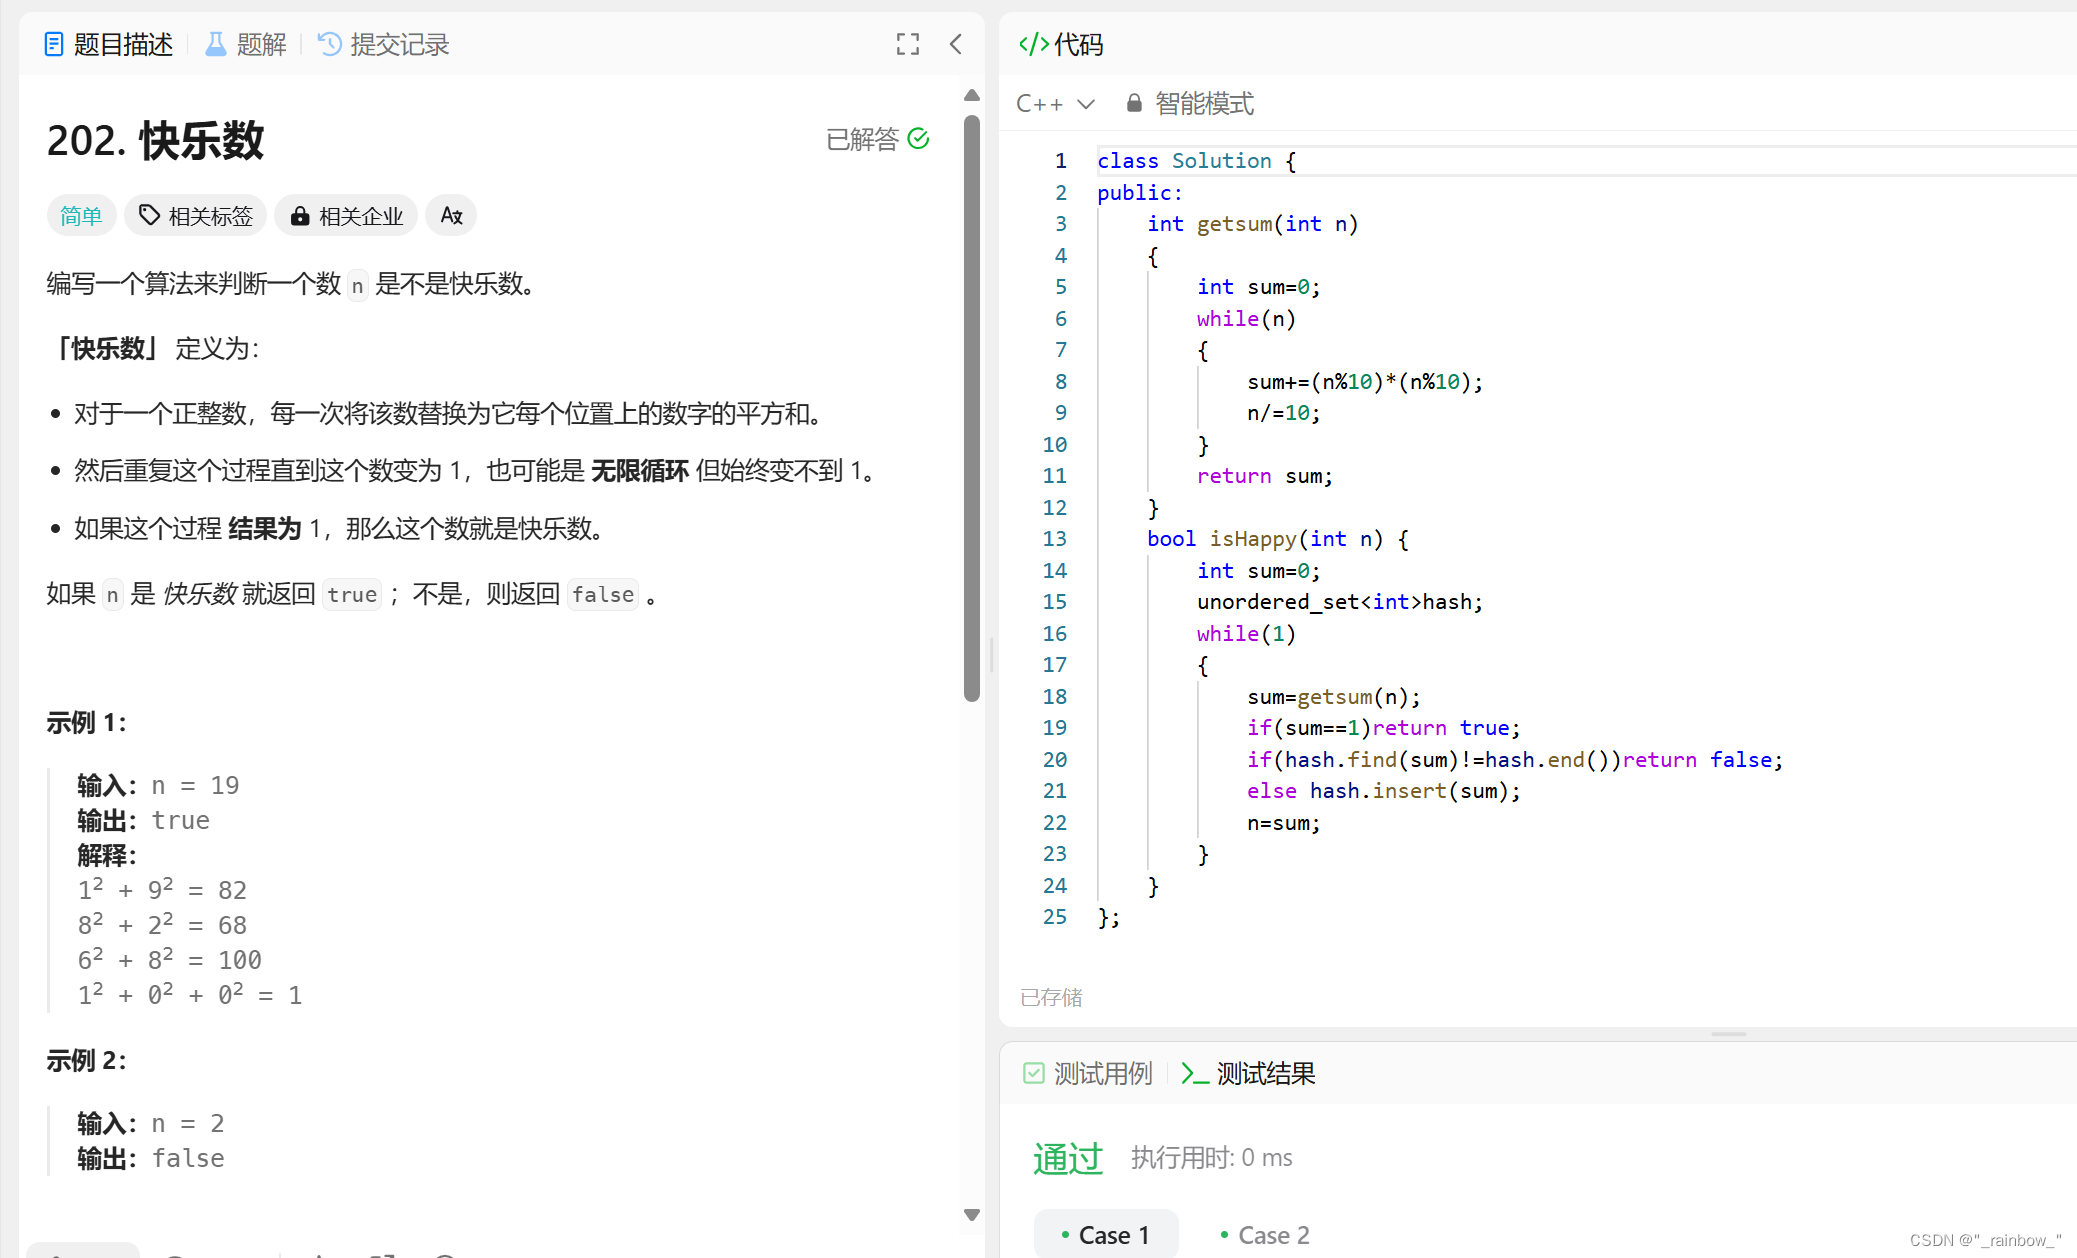Viewport: 2077px width, 1258px height.
Task: Open the 测试结果 tab
Action: coord(1248,1073)
